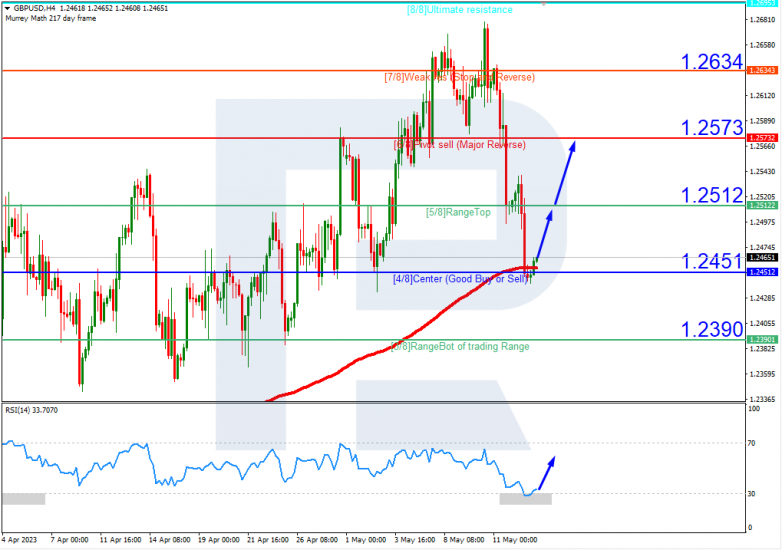
Task: Select the '[7/8]Weak' Stop and Reverse label
Action: coord(459,77)
